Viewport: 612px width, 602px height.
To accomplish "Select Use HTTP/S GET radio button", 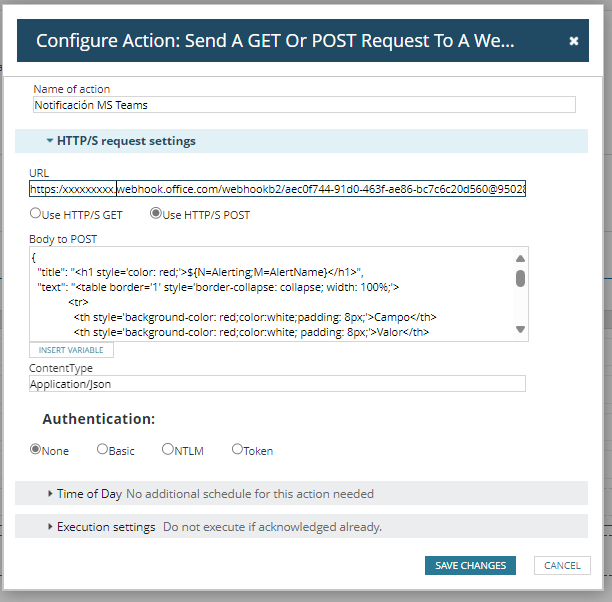I will pos(36,213).
